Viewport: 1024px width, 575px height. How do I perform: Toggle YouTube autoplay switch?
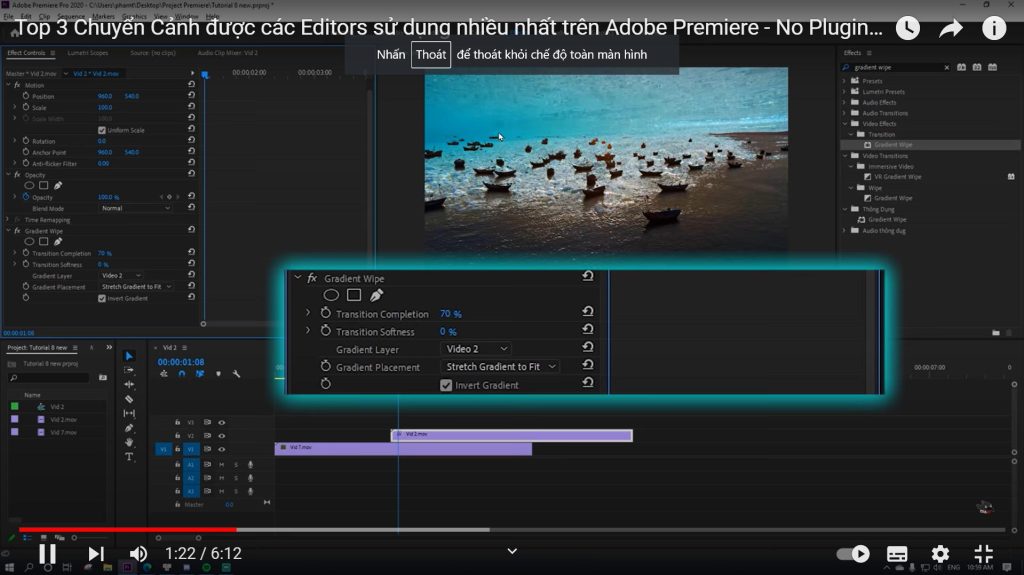(x=853, y=554)
